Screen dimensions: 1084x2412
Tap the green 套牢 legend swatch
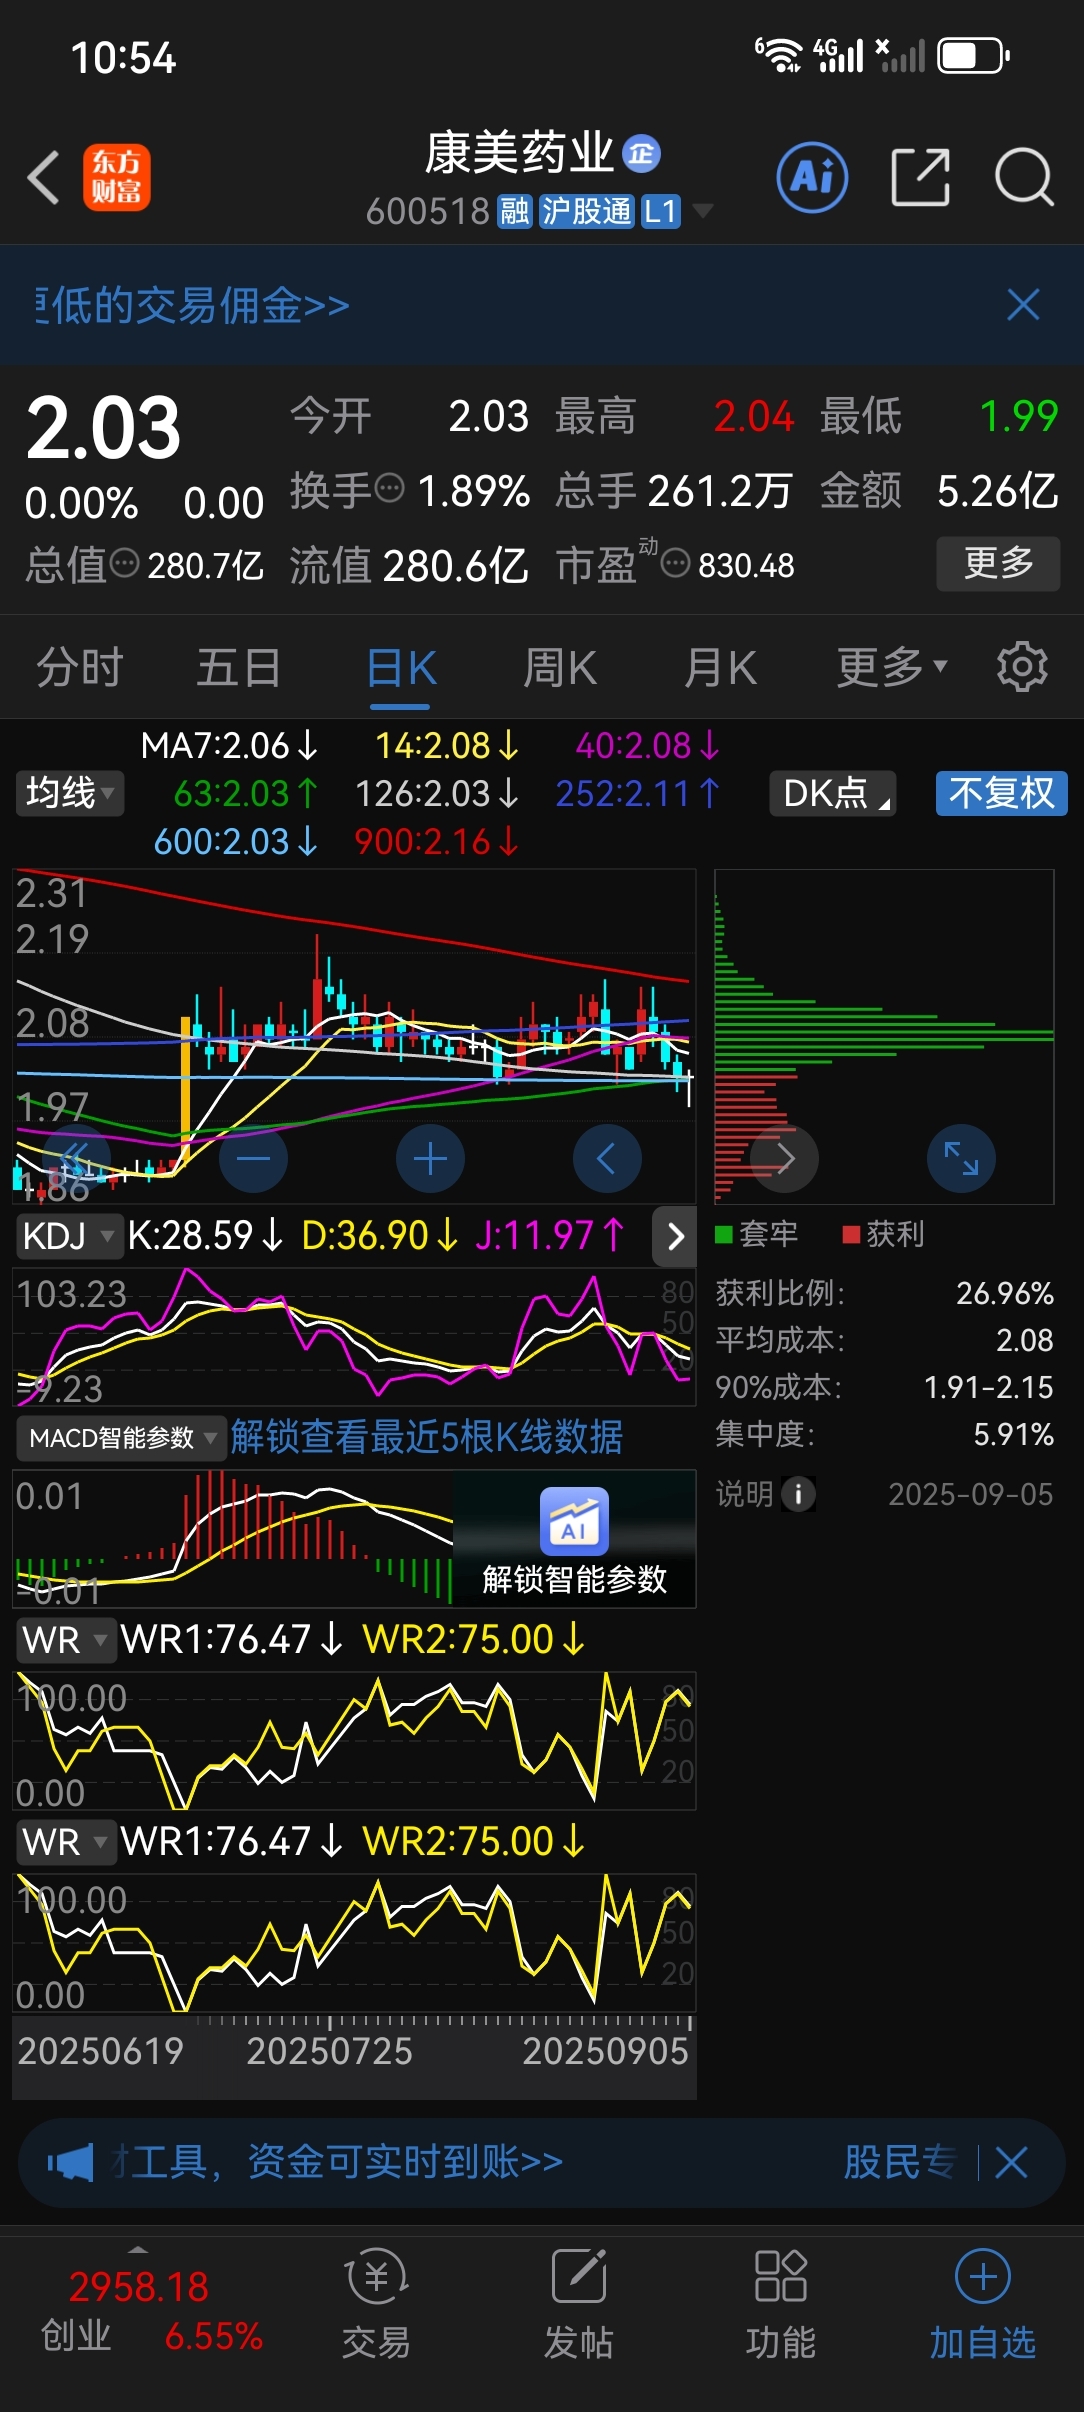[724, 1234]
